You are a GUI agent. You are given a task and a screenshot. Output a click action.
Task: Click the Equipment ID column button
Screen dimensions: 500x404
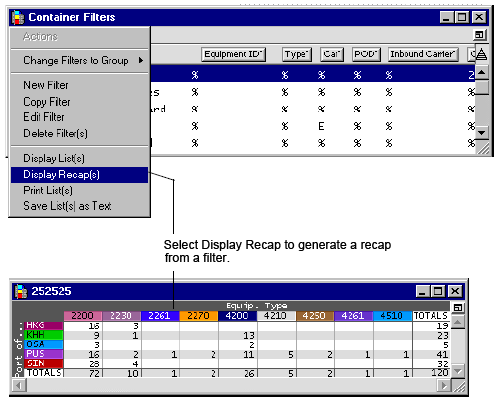click(233, 54)
